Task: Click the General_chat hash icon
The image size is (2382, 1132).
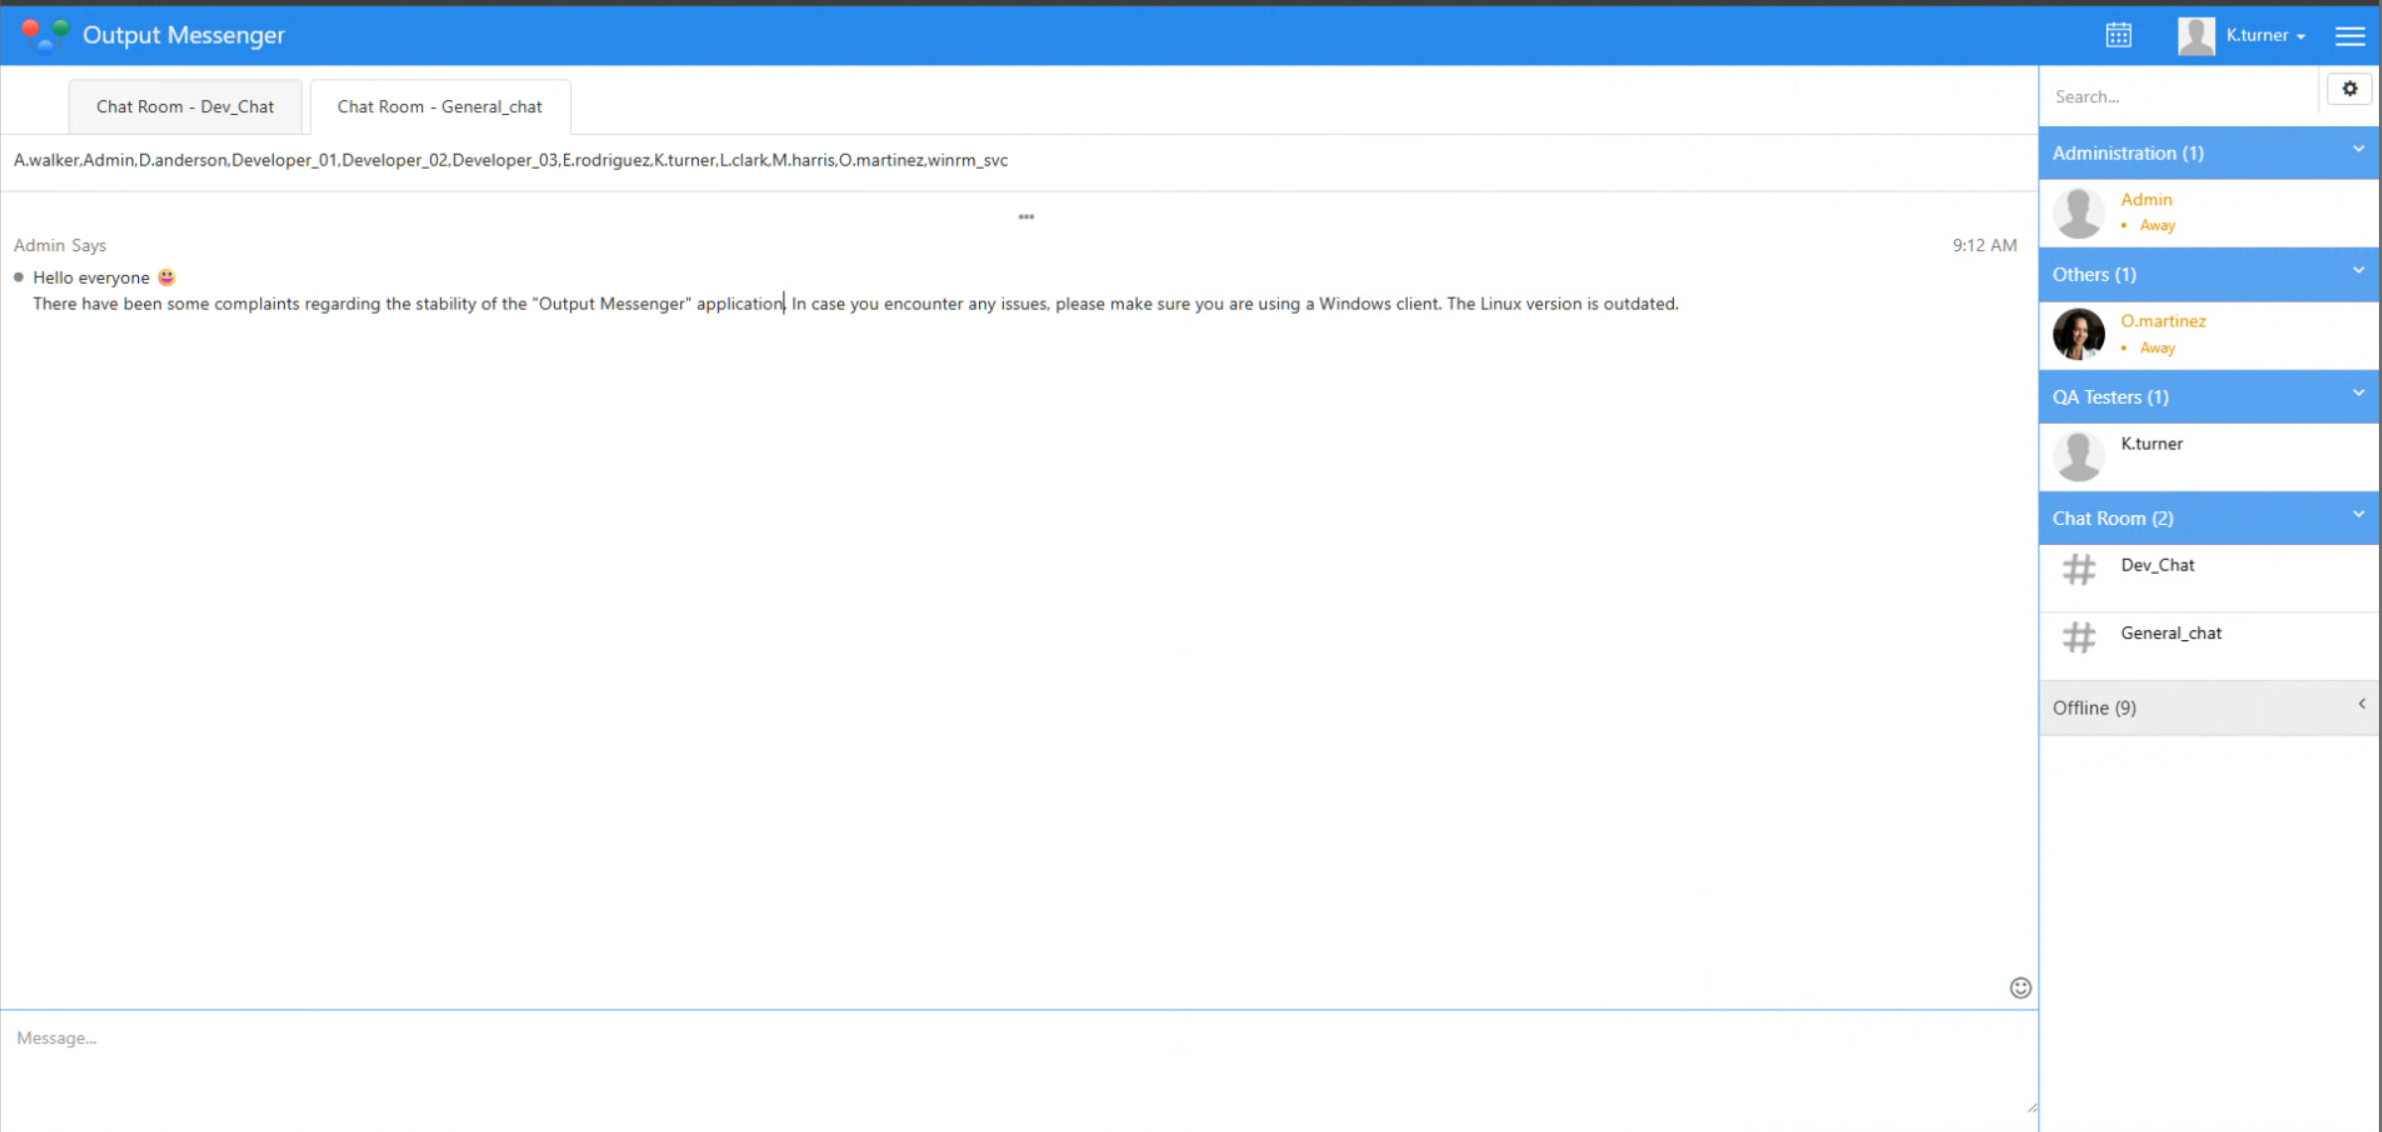Action: [x=2079, y=638]
